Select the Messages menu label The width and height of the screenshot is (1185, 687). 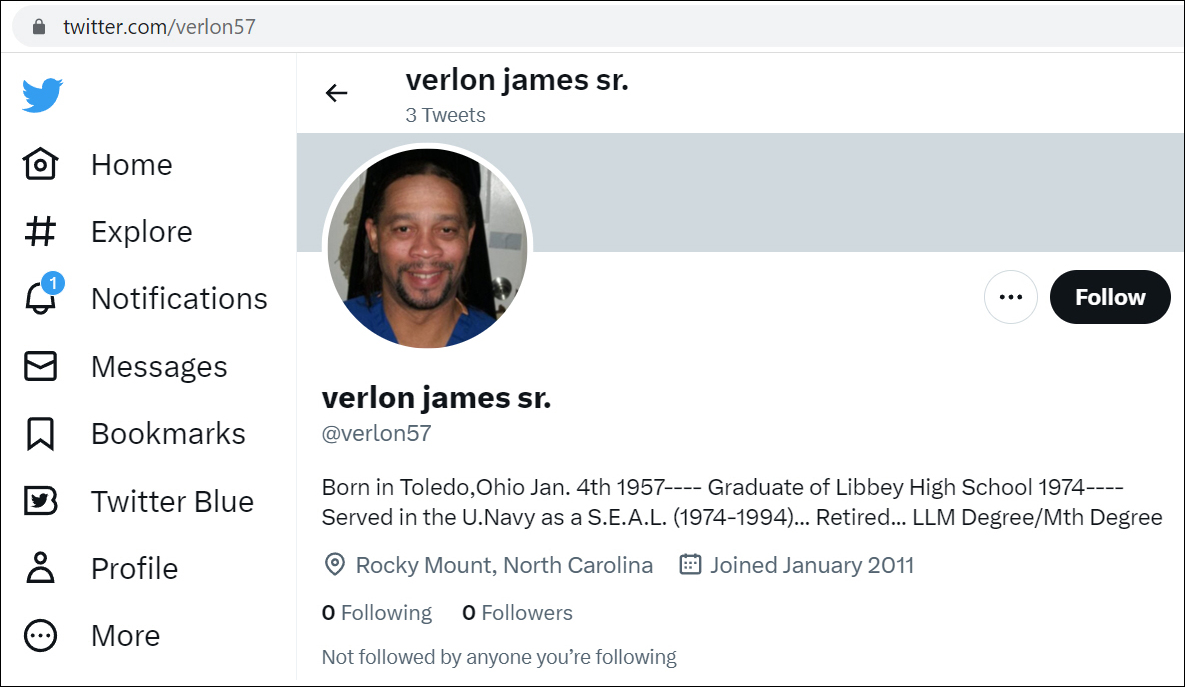pos(159,367)
